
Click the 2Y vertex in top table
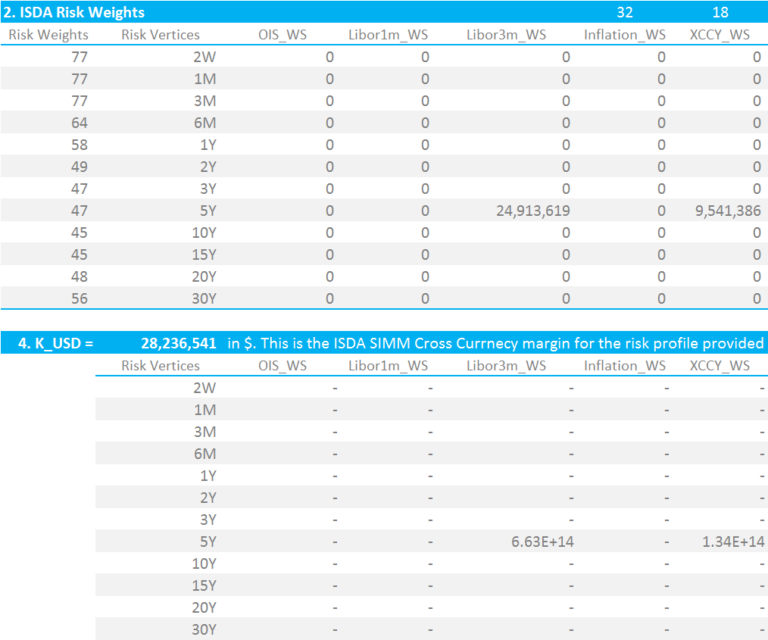(x=208, y=167)
